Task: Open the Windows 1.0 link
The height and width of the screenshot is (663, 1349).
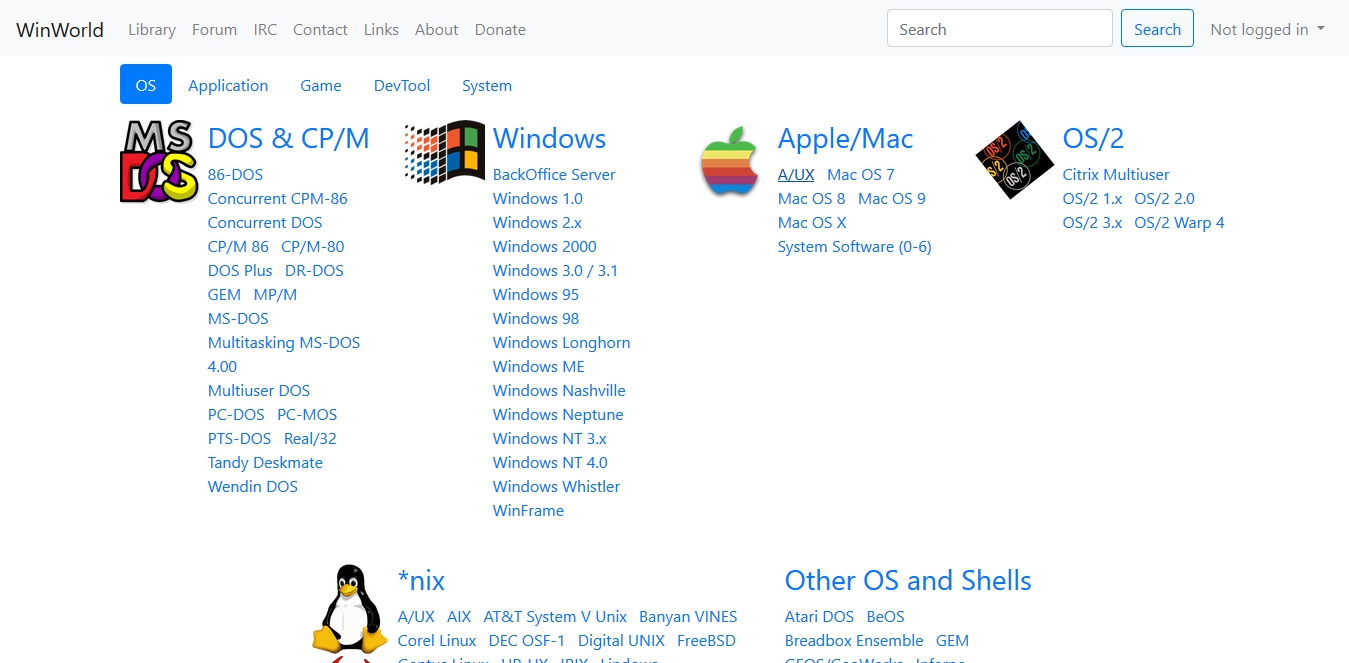Action: tap(538, 198)
